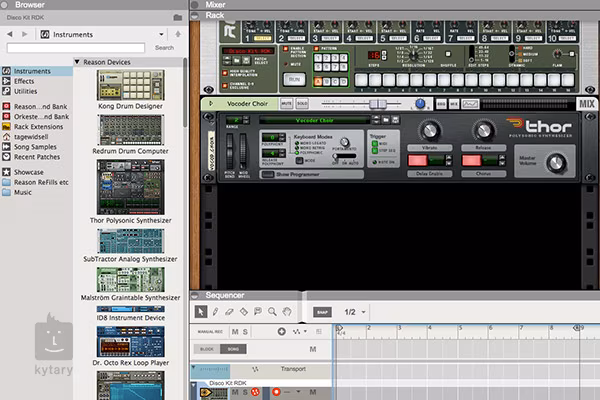This screenshot has height=400, width=600.
Task: Solo the Vocoder Choir mix channel
Action: 302,104
